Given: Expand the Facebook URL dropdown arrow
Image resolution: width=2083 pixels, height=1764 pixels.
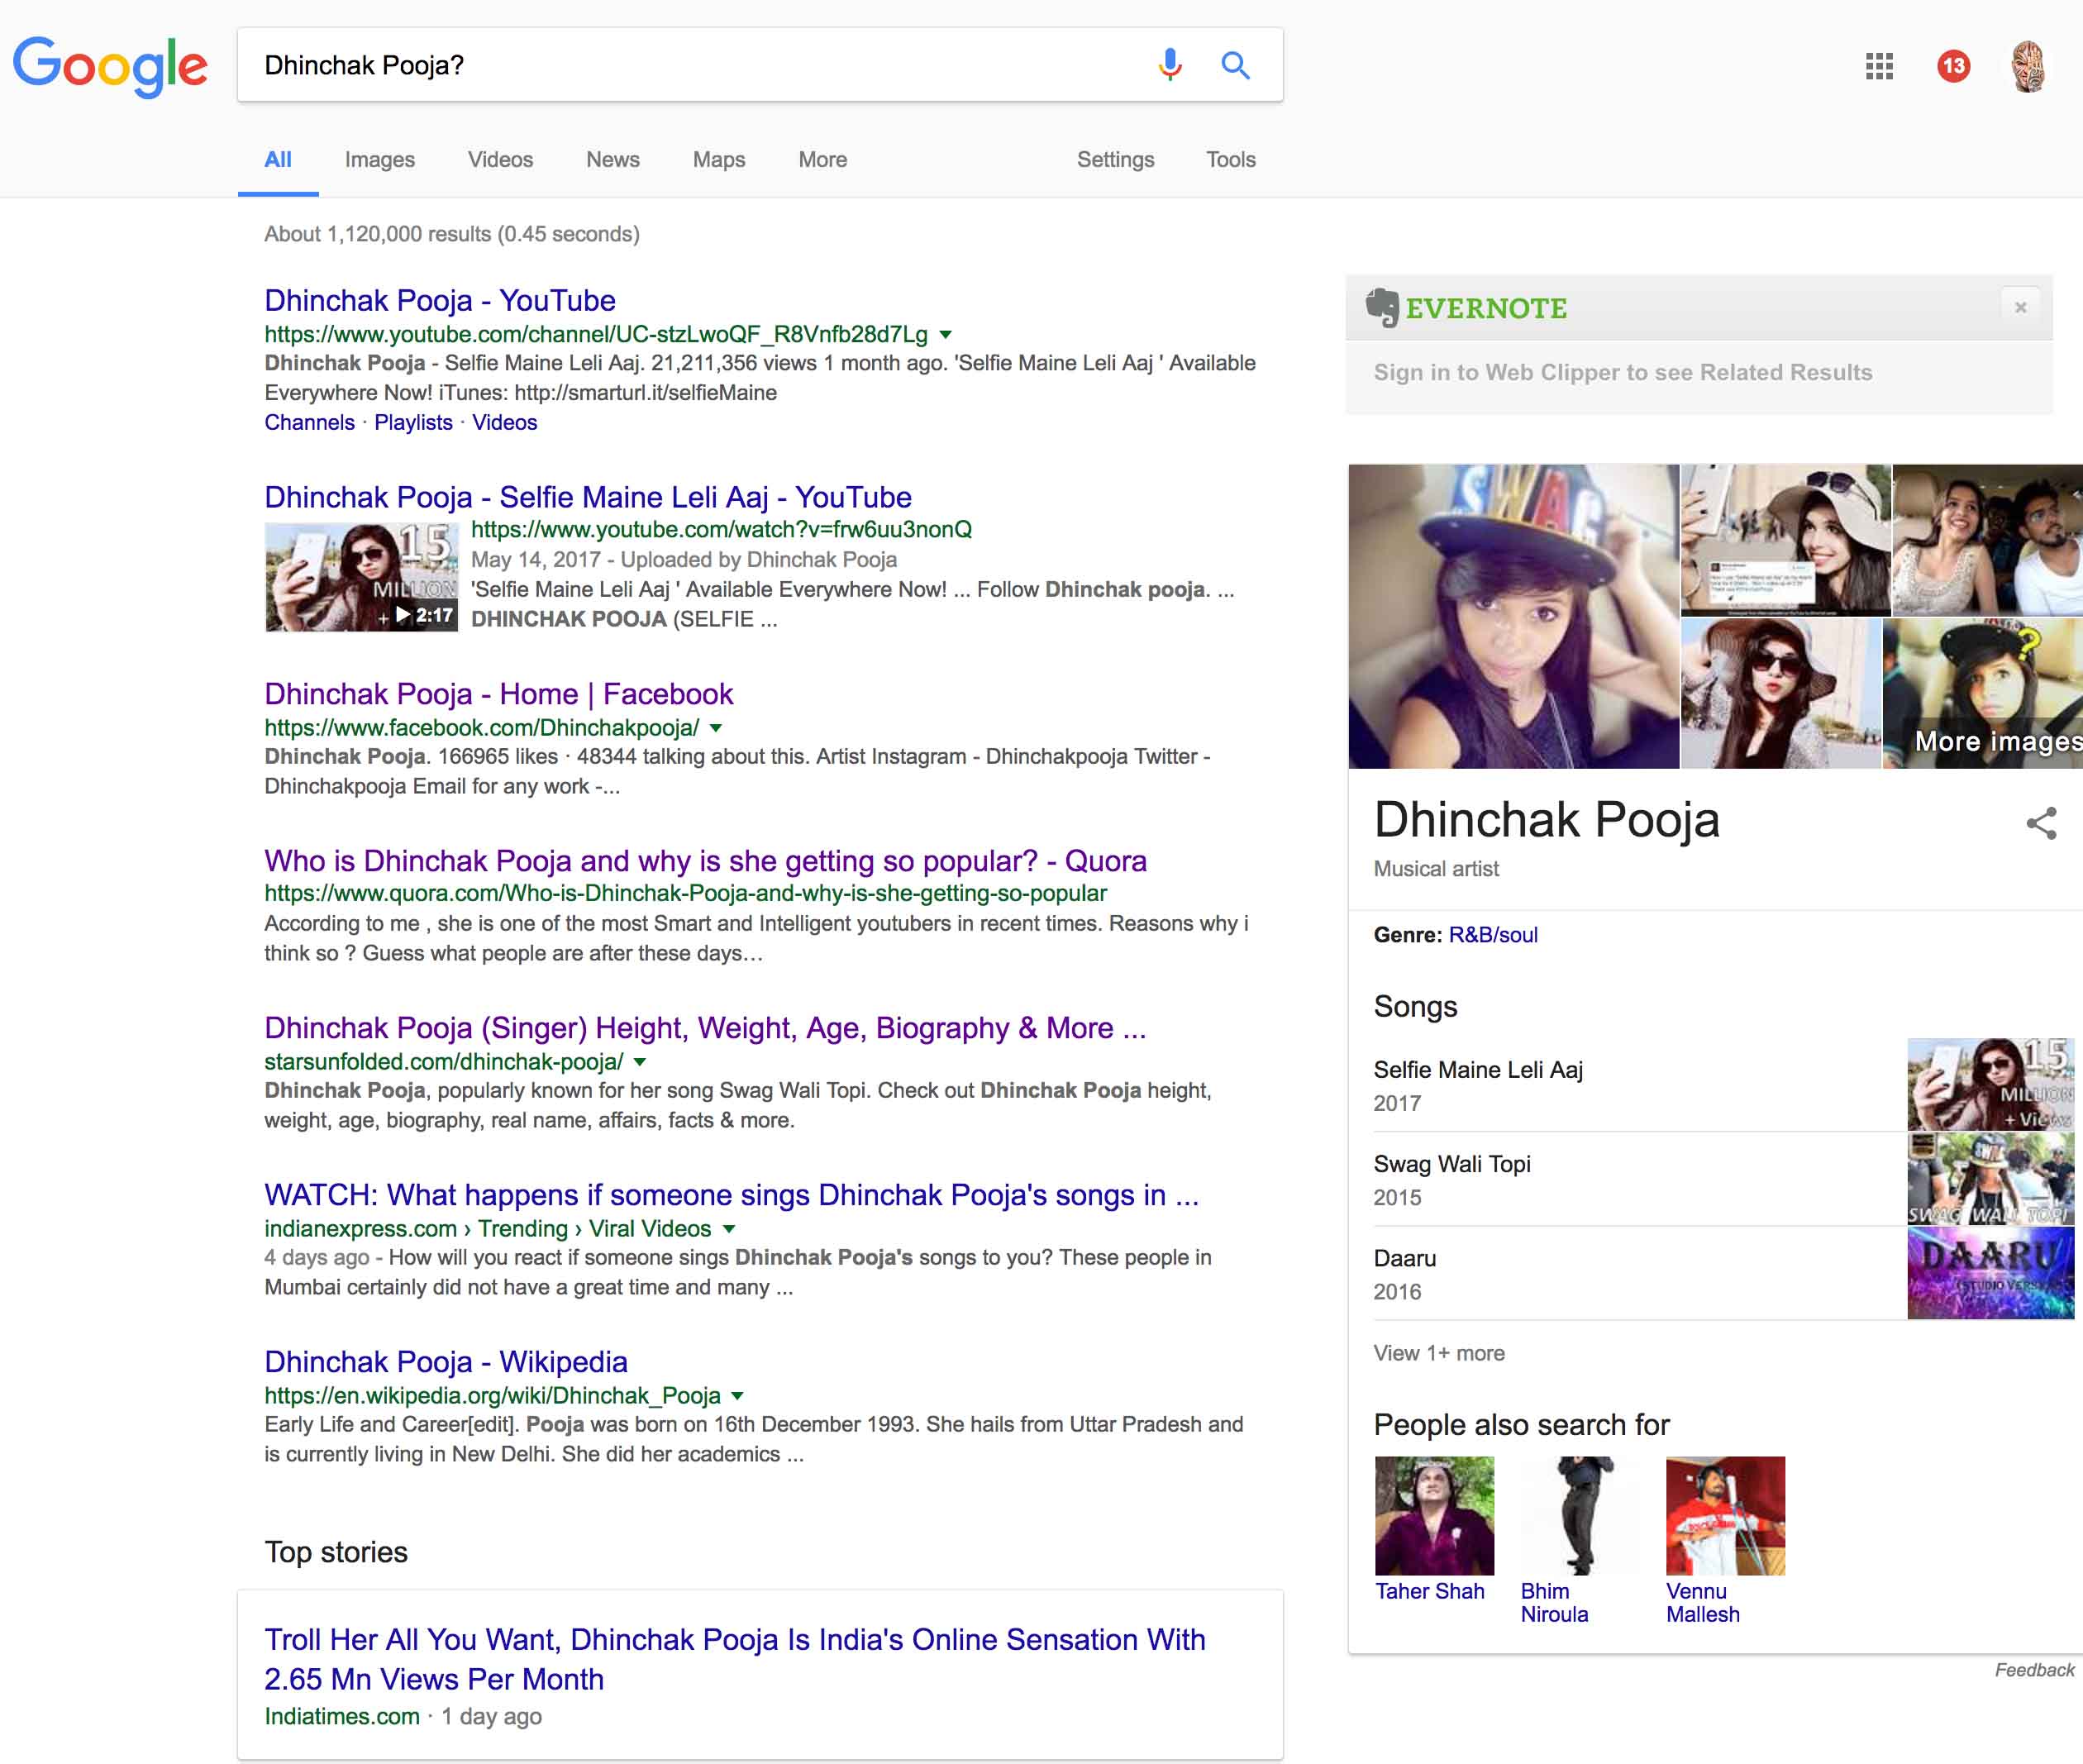Looking at the screenshot, I should (715, 728).
